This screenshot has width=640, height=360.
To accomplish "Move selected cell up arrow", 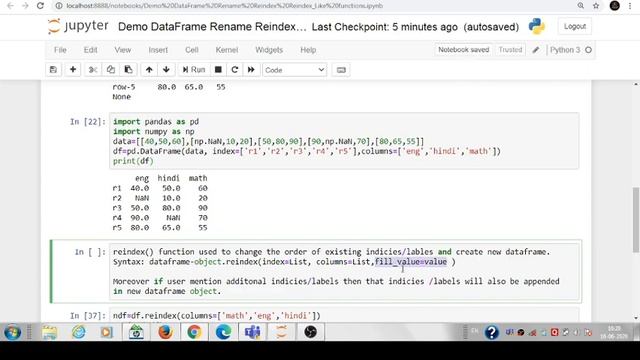I will pyautogui.click(x=149, y=70).
